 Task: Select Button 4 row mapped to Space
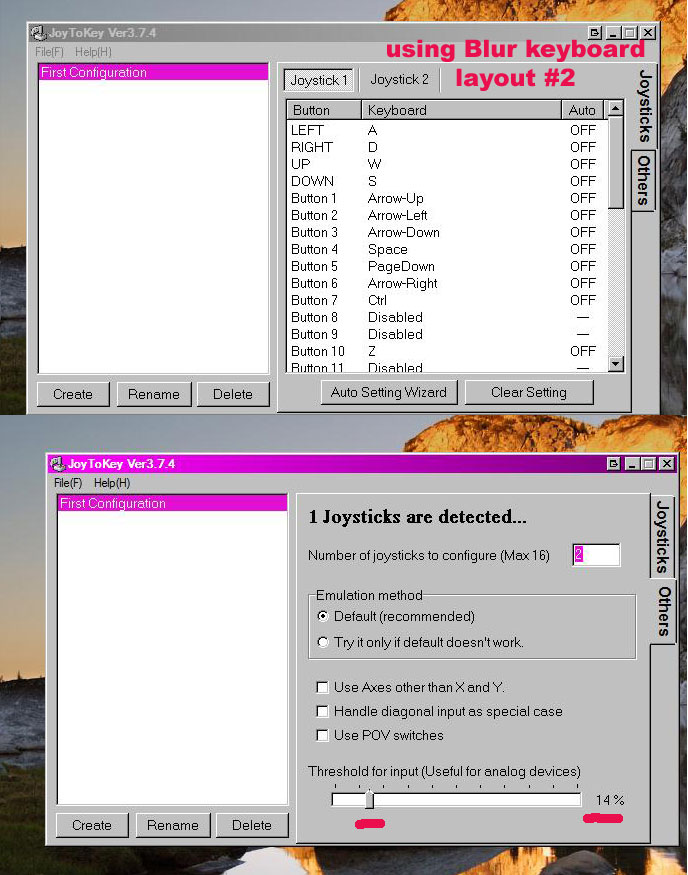(446, 249)
